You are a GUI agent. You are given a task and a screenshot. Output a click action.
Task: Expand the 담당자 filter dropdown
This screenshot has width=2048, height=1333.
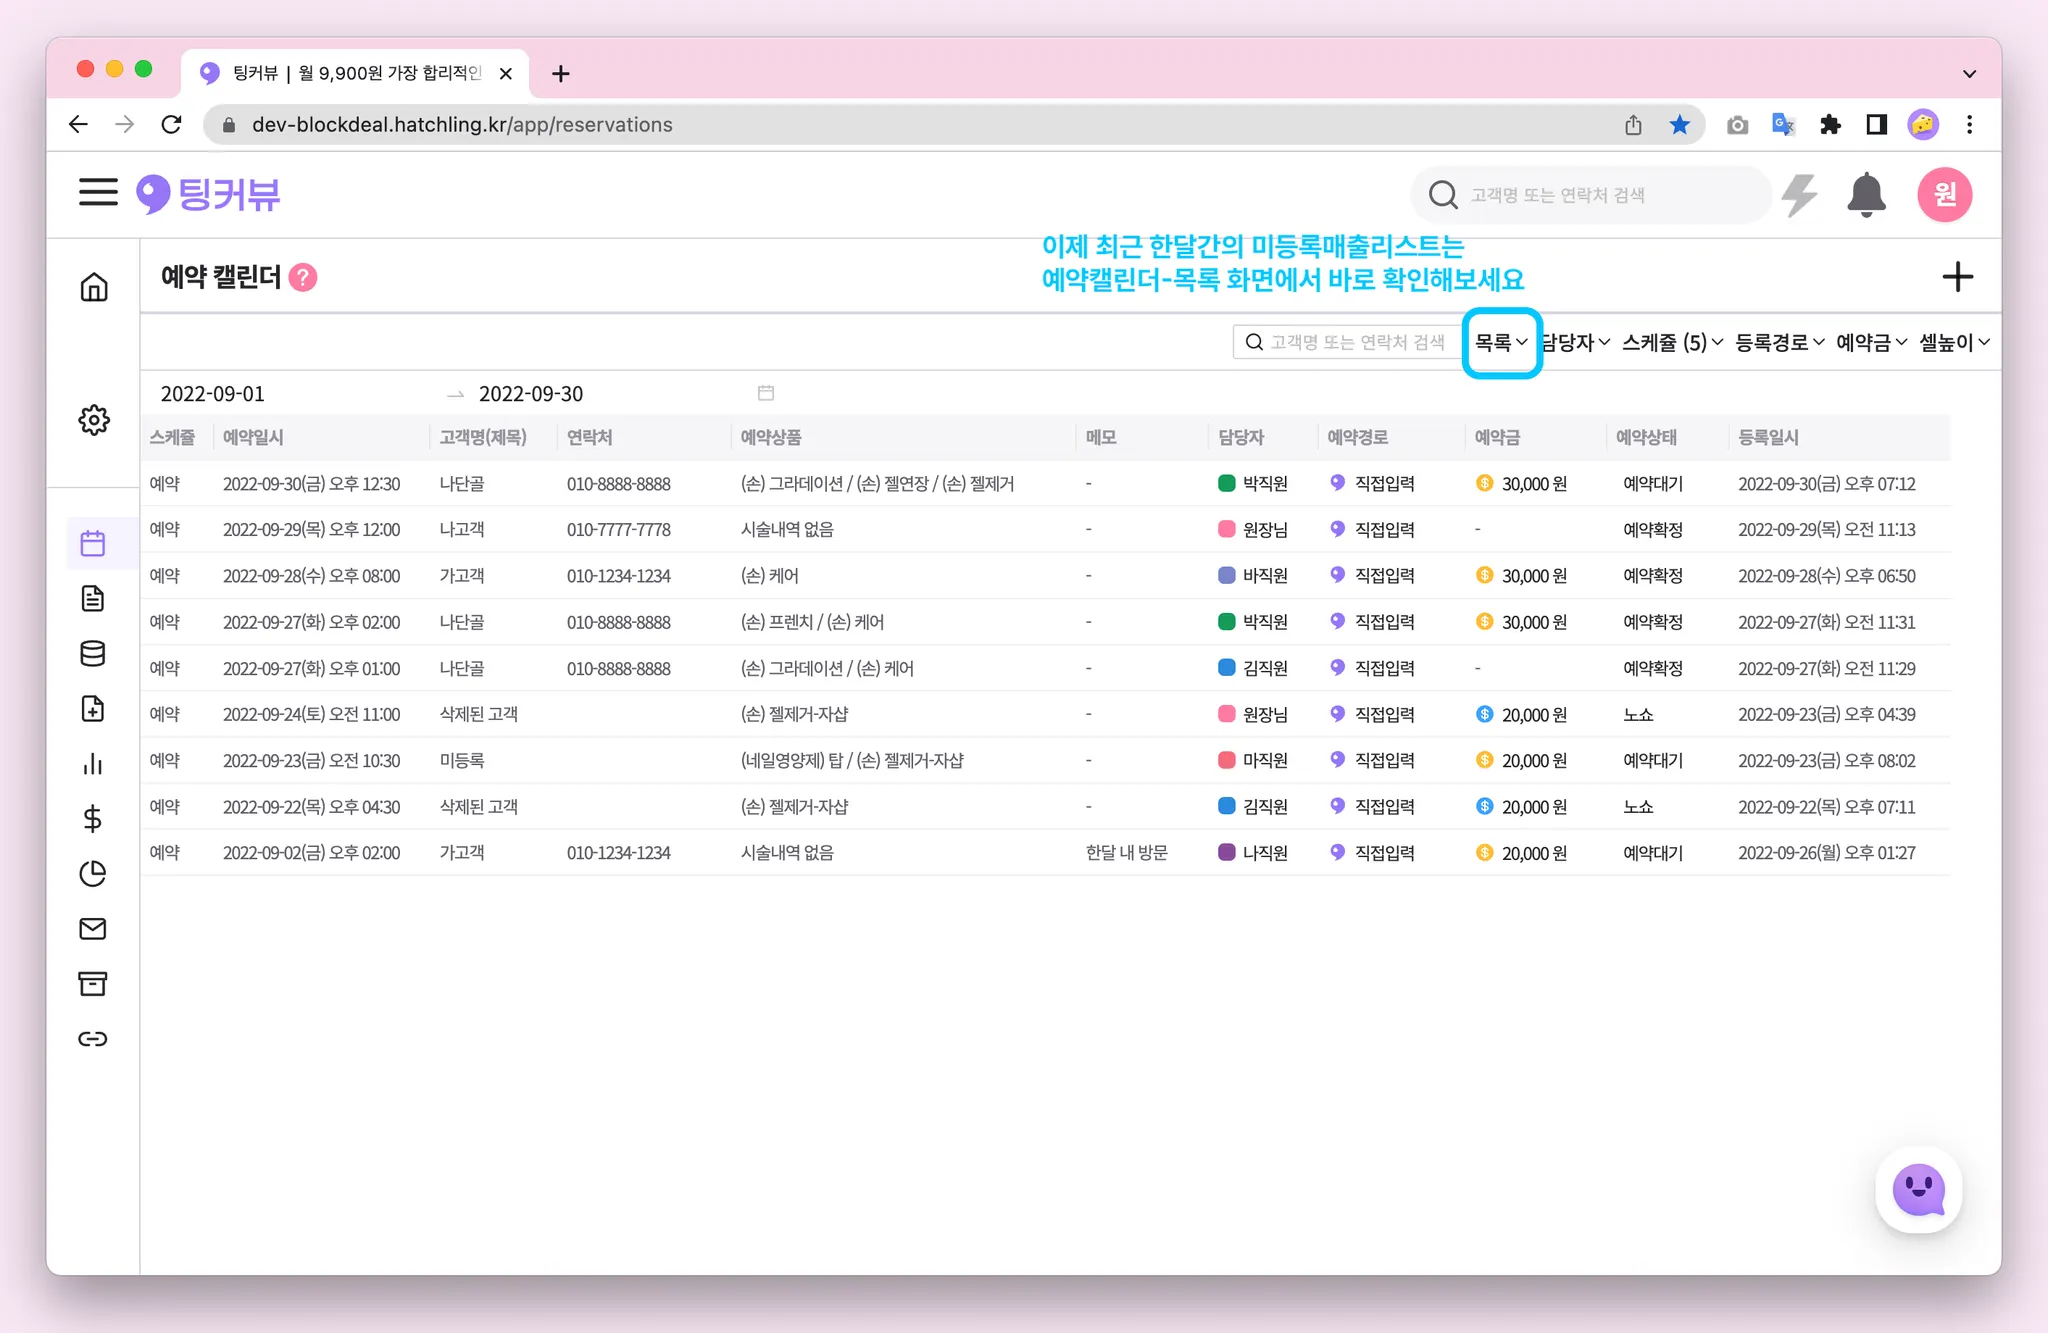point(1576,343)
